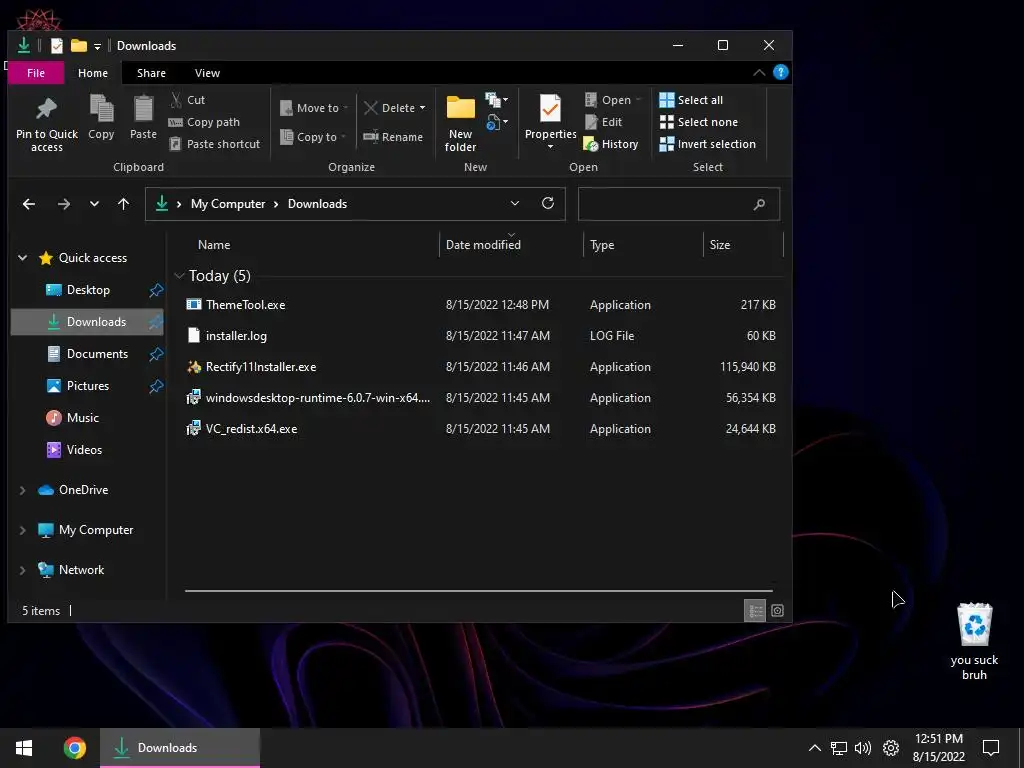Refresh the Downloads folder view

coord(548,203)
